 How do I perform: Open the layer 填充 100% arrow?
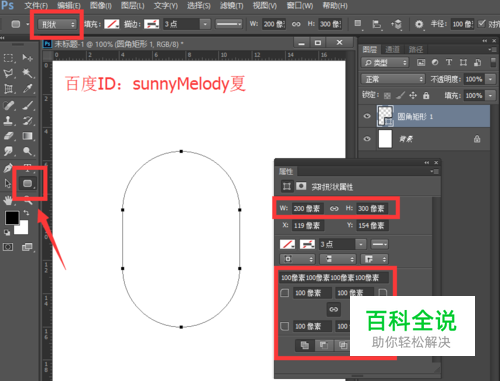[x=490, y=96]
